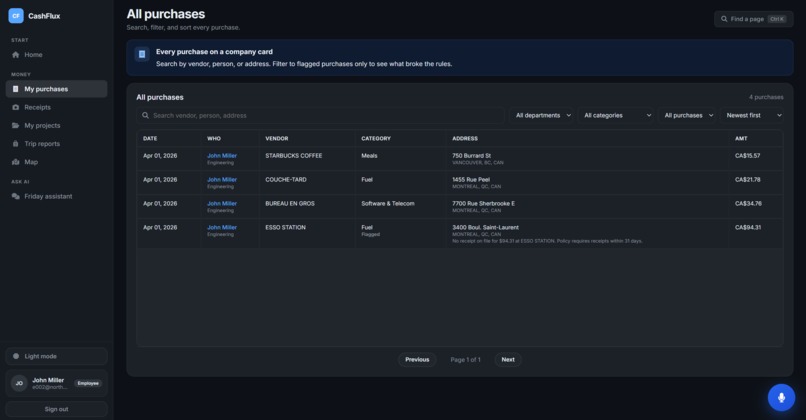Click the DATE column header
The height and width of the screenshot is (420, 806).
click(150, 139)
